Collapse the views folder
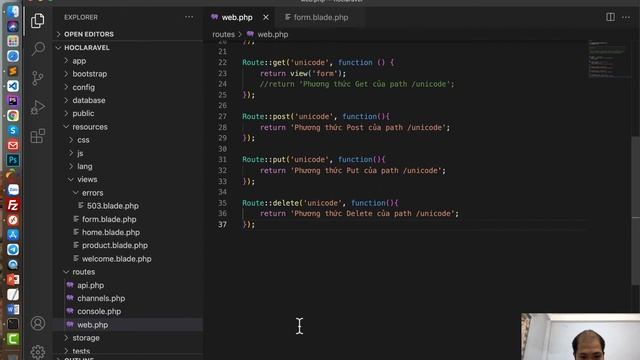The height and width of the screenshot is (360, 640). [x=127, y=180]
